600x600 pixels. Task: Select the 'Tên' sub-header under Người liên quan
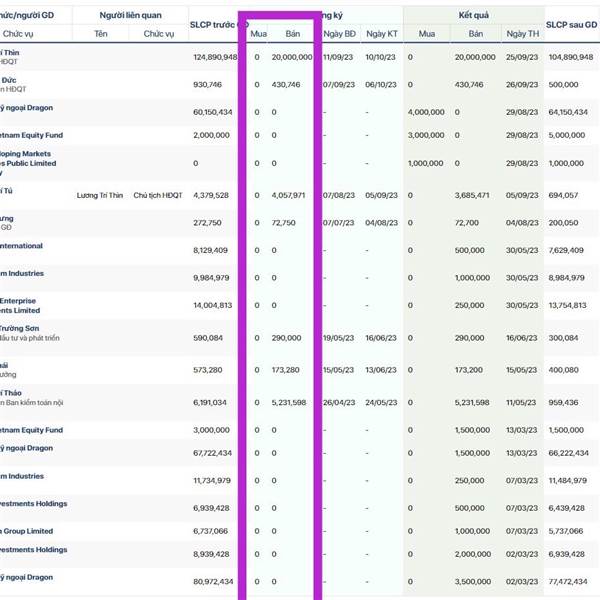coord(101,33)
